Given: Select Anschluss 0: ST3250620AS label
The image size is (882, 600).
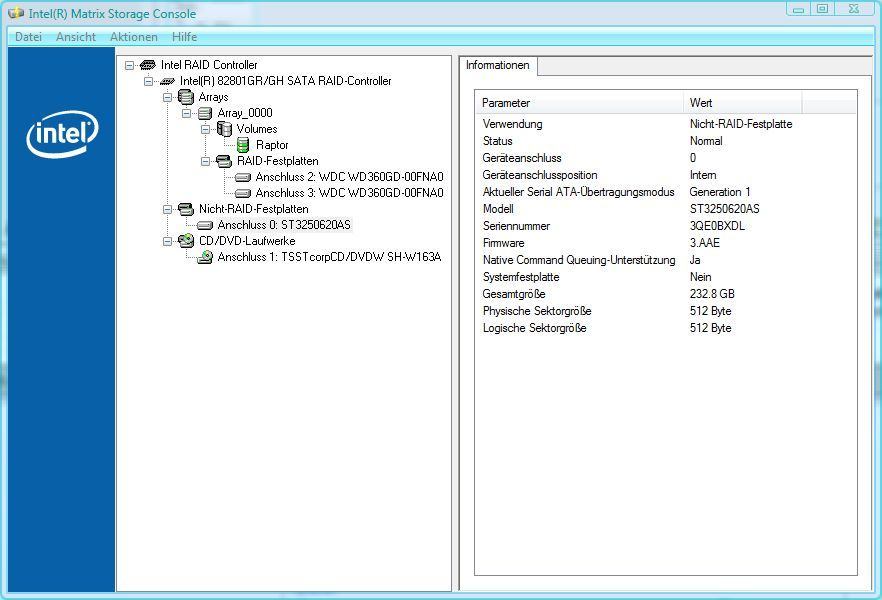Looking at the screenshot, I should coord(284,225).
